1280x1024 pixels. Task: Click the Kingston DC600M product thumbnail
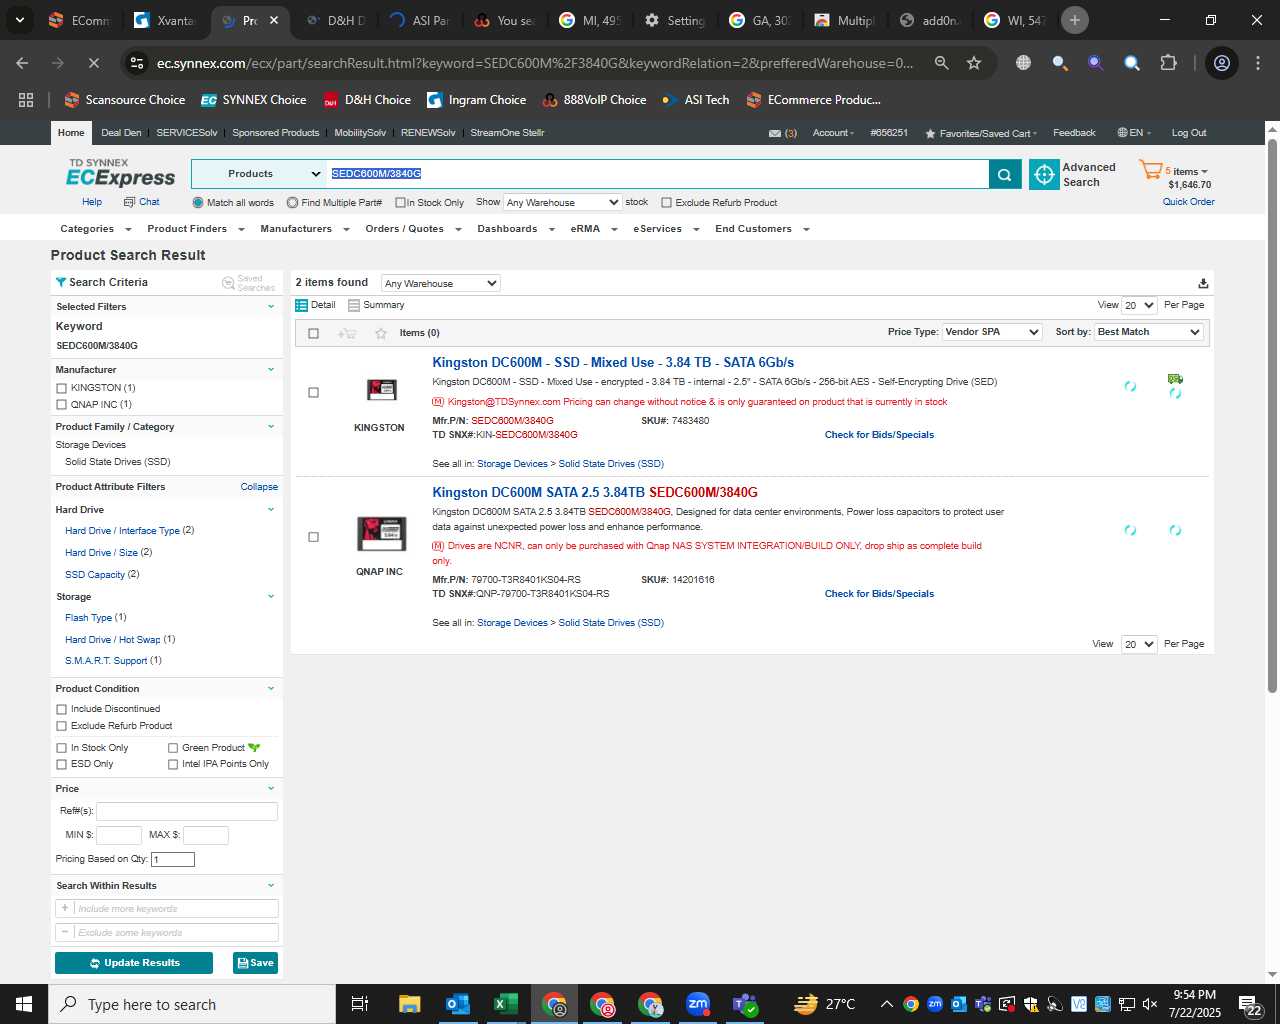[x=381, y=390]
